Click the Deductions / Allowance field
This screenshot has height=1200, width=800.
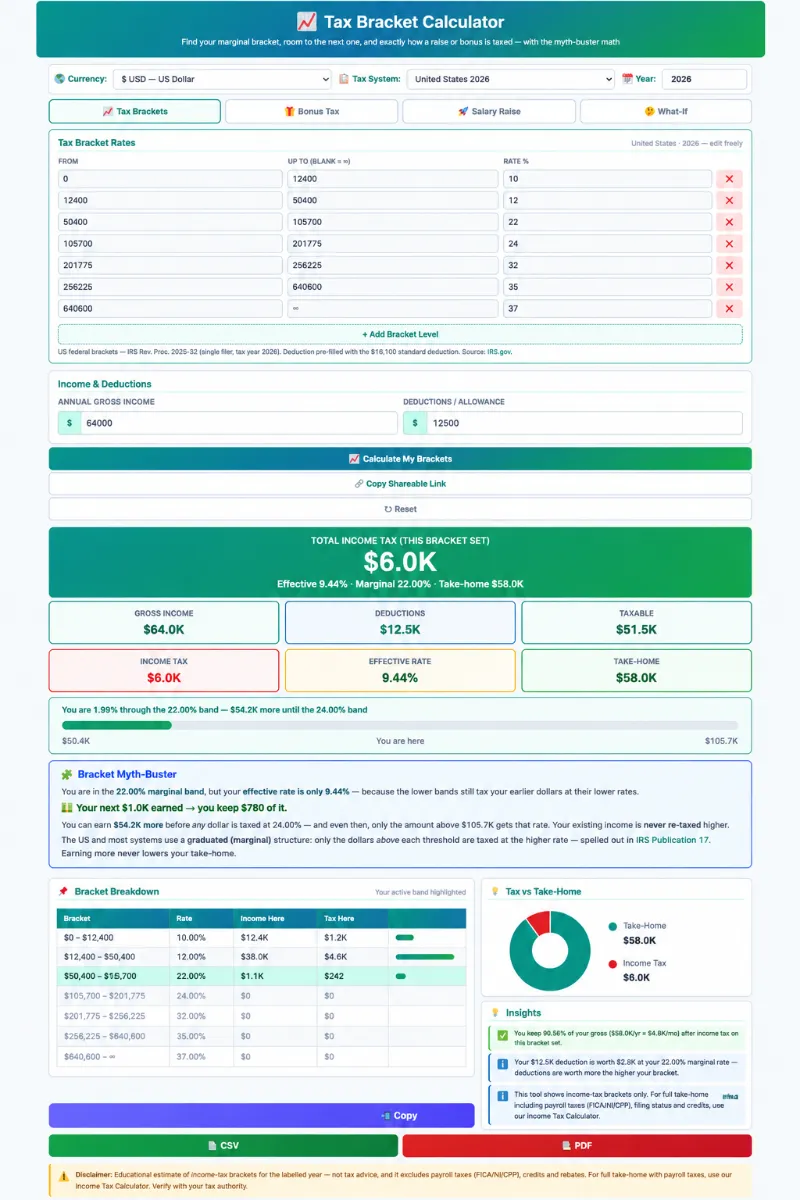pos(584,423)
